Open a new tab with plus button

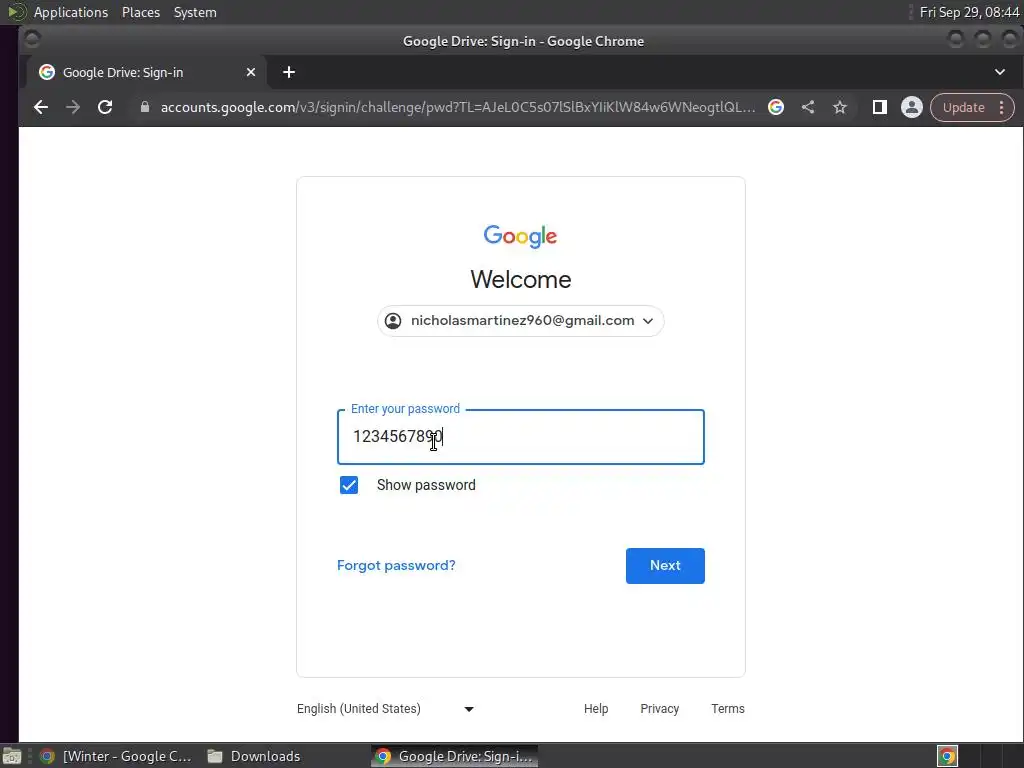point(289,72)
